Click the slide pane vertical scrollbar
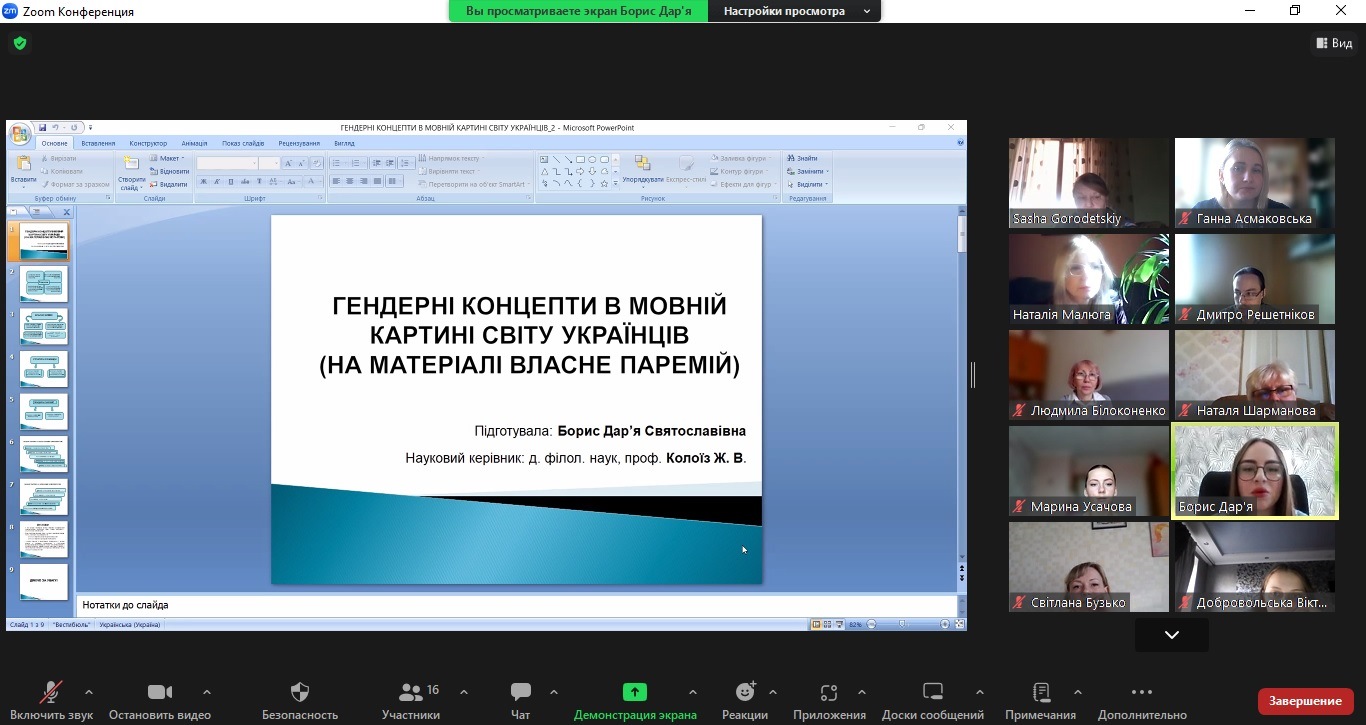The width and height of the screenshot is (1366, 725). [962, 385]
